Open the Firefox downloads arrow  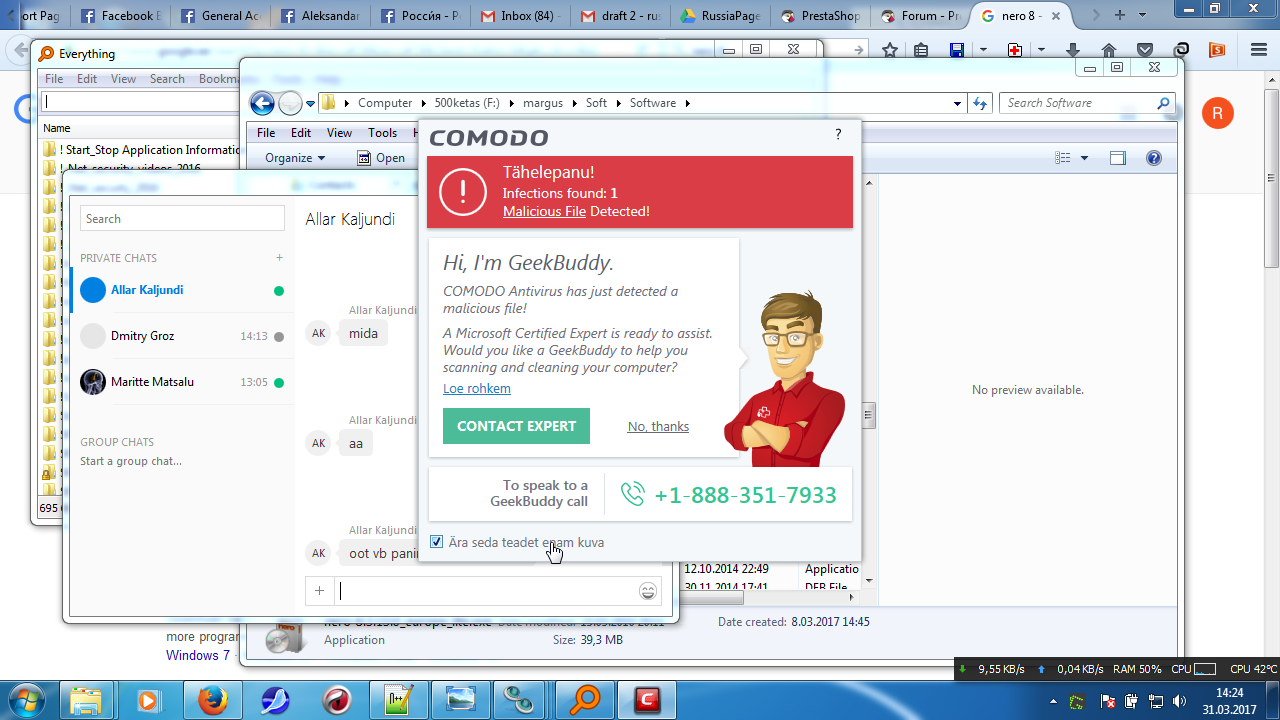(x=1073, y=50)
